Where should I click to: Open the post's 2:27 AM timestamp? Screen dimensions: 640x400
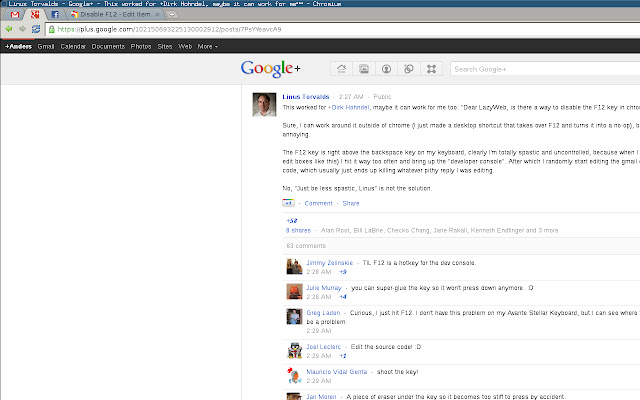pos(351,97)
